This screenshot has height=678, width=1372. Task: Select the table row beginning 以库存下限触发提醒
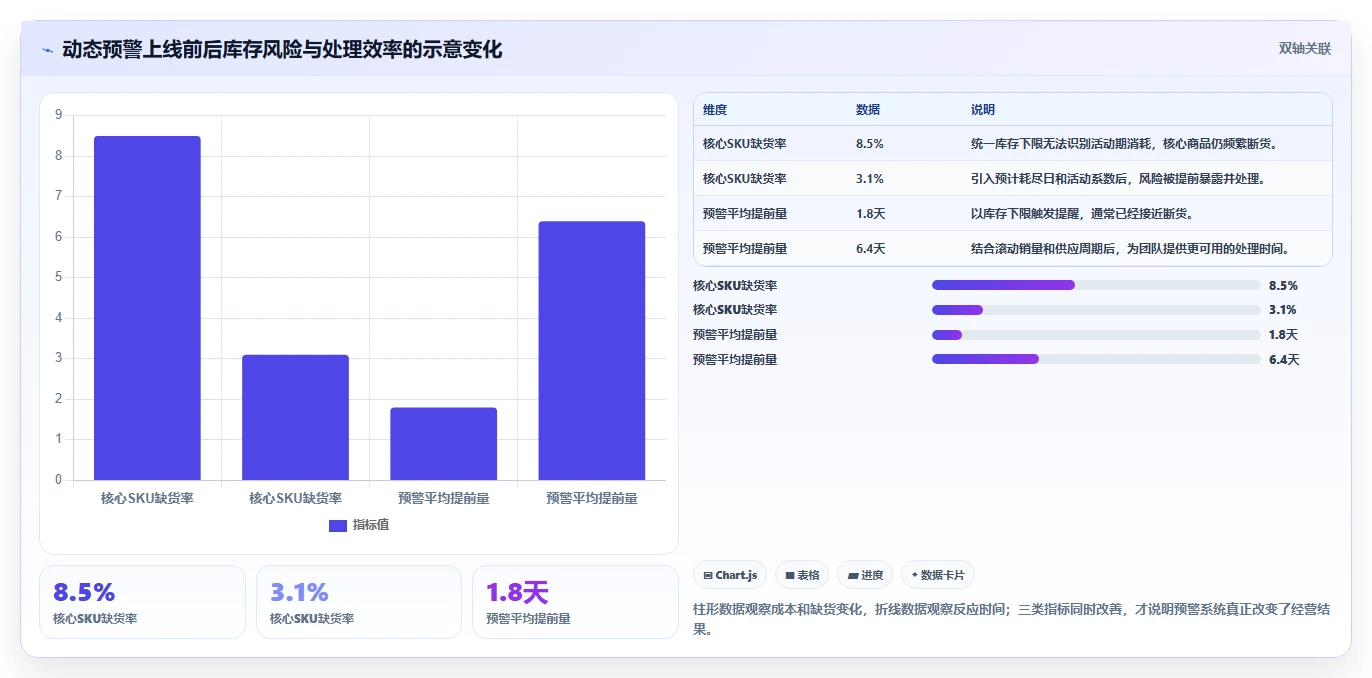1013,214
